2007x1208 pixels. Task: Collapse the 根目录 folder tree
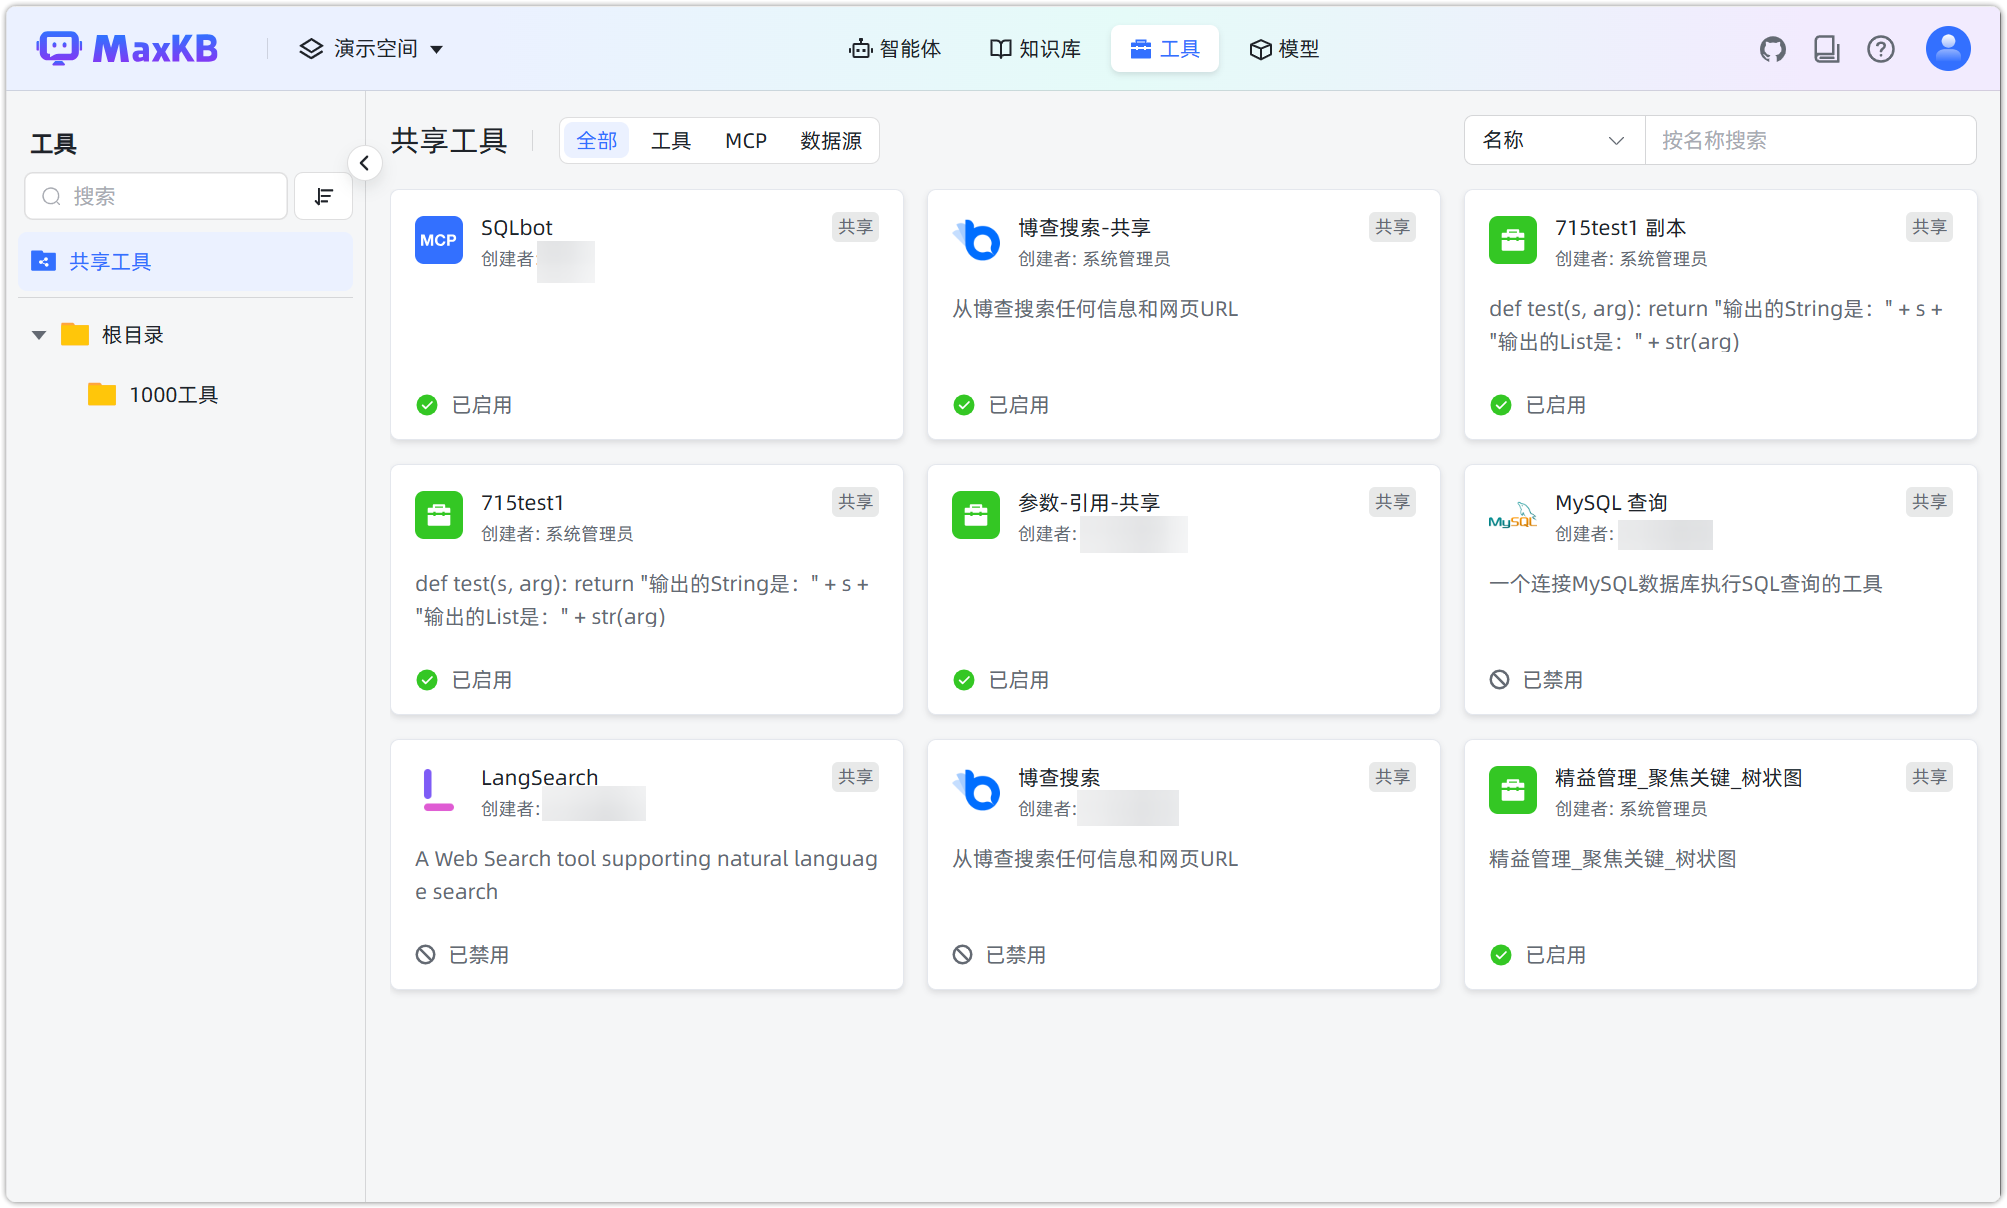pos(38,334)
